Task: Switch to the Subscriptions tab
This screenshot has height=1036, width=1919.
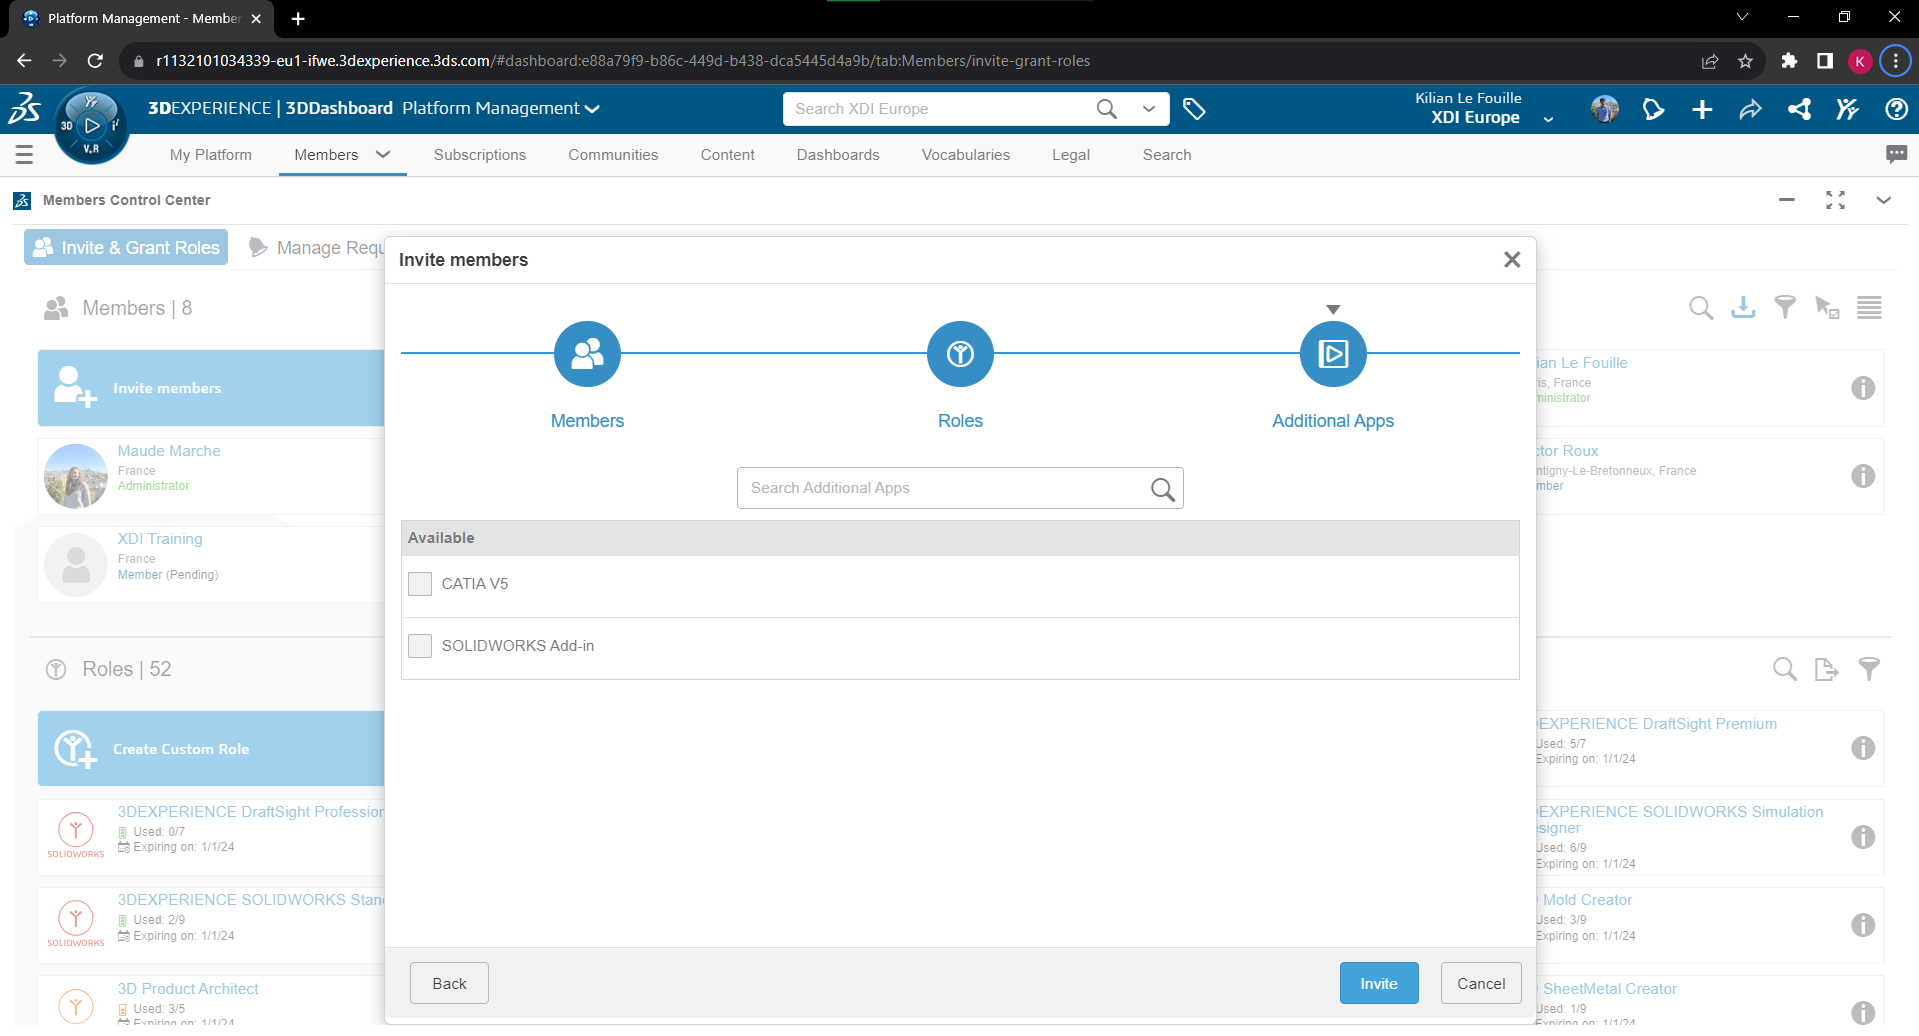Action: 479,155
